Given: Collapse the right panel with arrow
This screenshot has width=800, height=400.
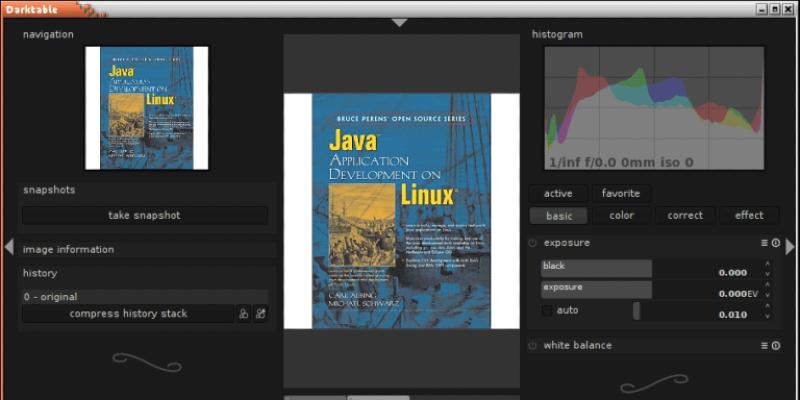Looking at the screenshot, I should [790, 247].
